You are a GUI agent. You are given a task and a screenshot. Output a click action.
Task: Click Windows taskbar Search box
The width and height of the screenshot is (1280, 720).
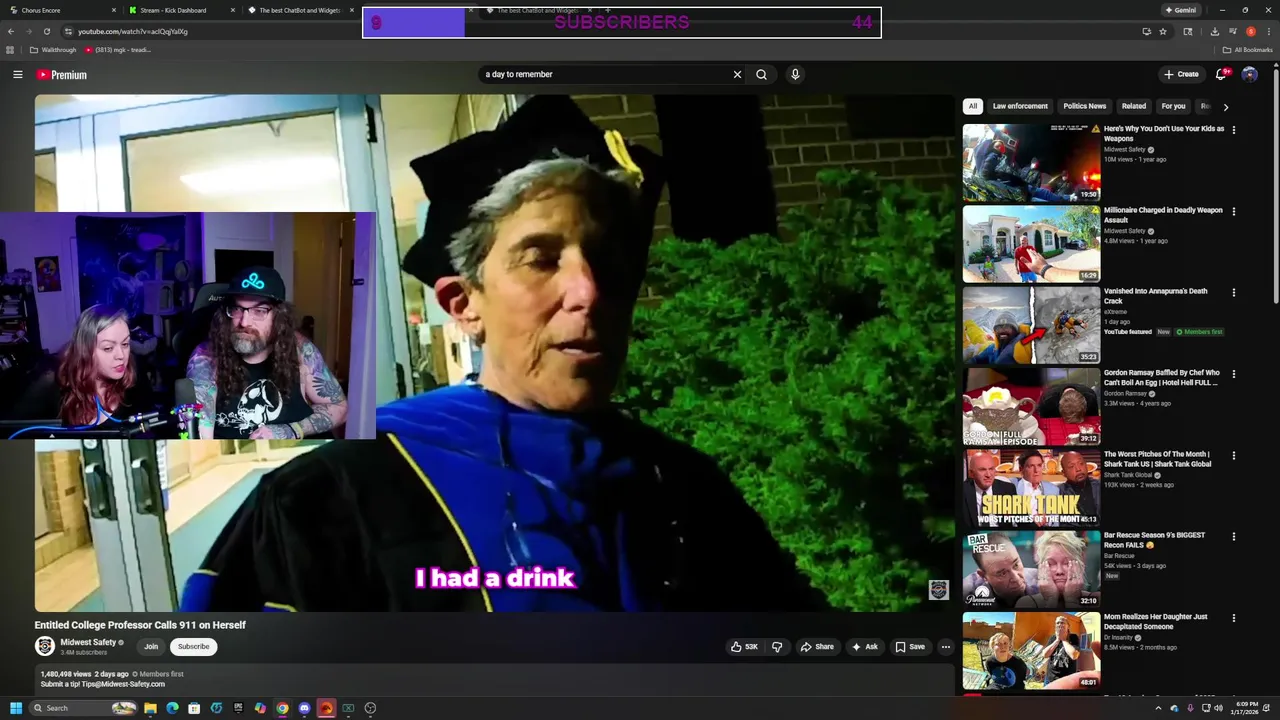83,708
